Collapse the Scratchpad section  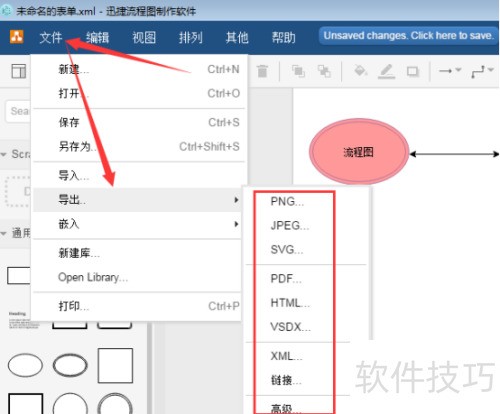16,154
